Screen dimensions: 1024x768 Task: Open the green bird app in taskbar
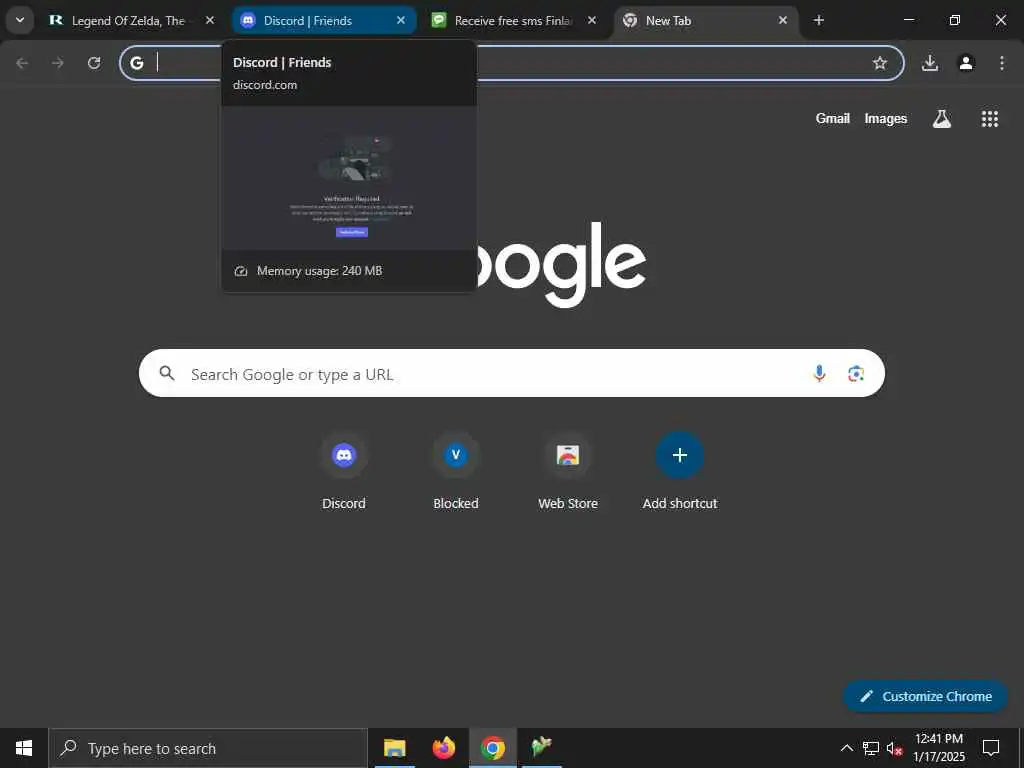point(541,748)
